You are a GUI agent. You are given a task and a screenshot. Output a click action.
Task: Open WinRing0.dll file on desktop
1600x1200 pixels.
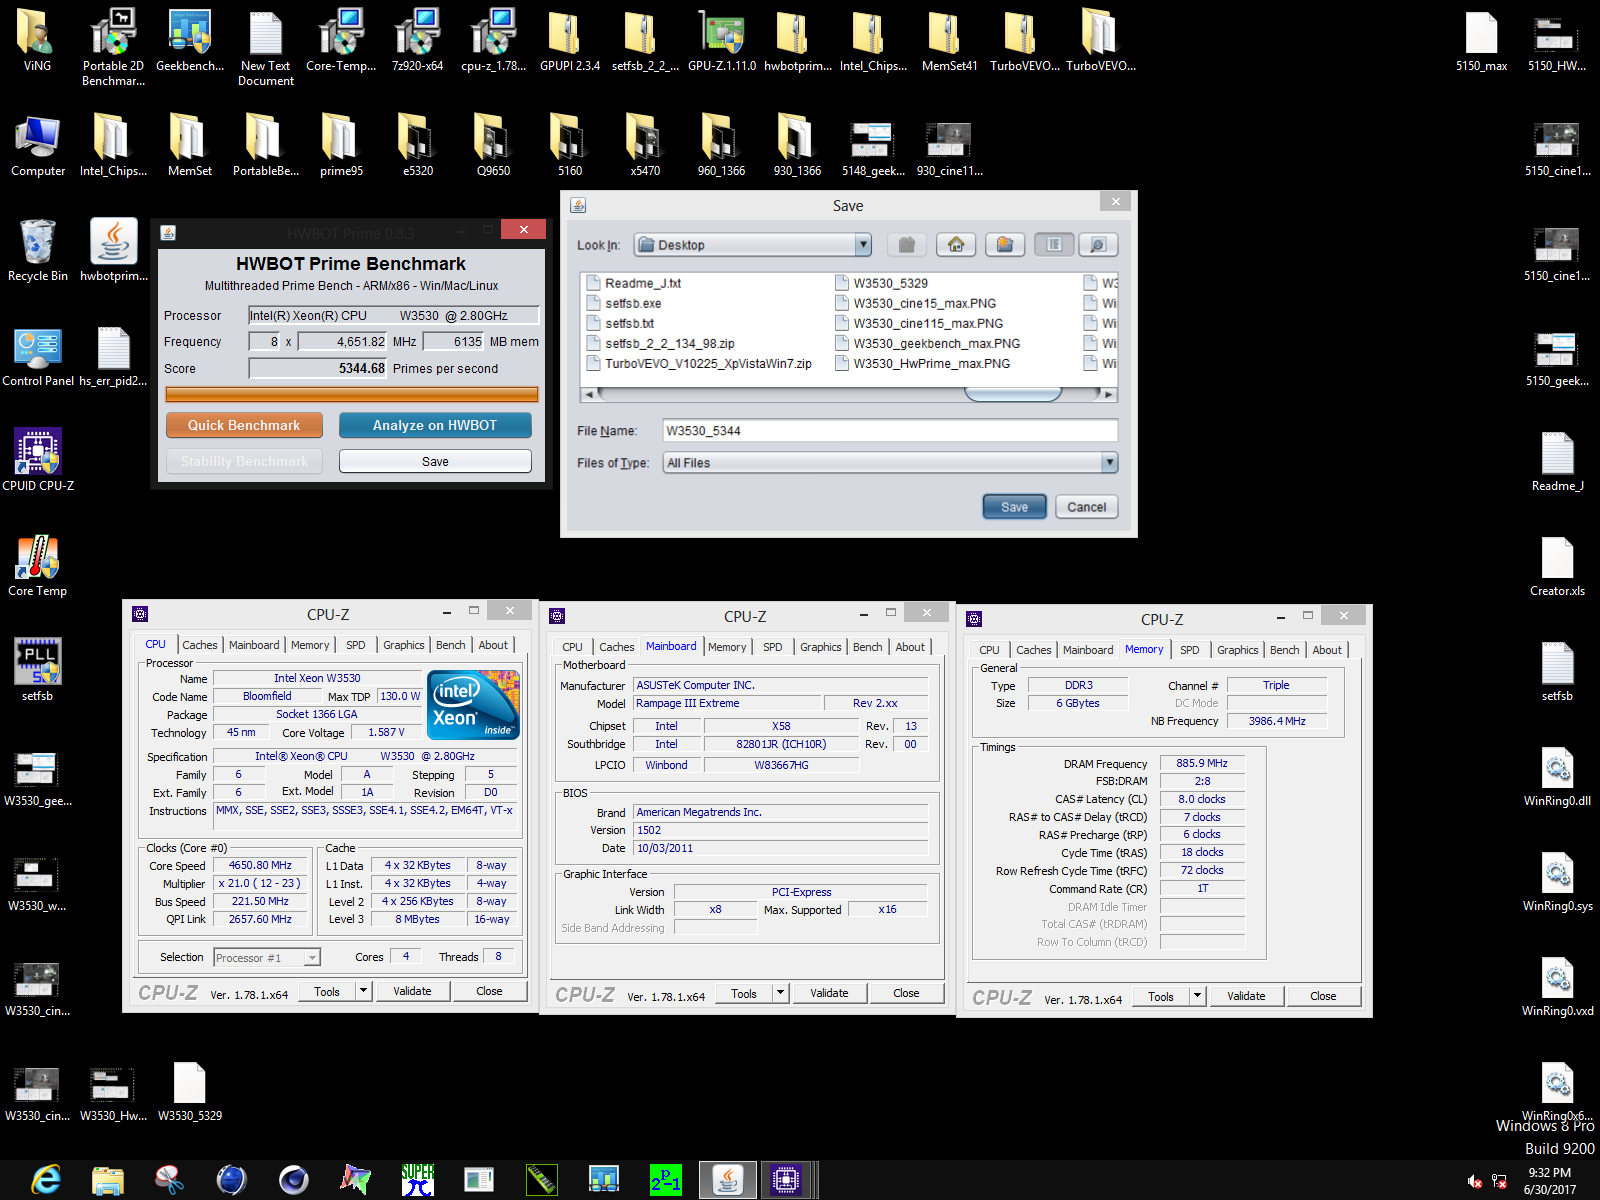1557,775
